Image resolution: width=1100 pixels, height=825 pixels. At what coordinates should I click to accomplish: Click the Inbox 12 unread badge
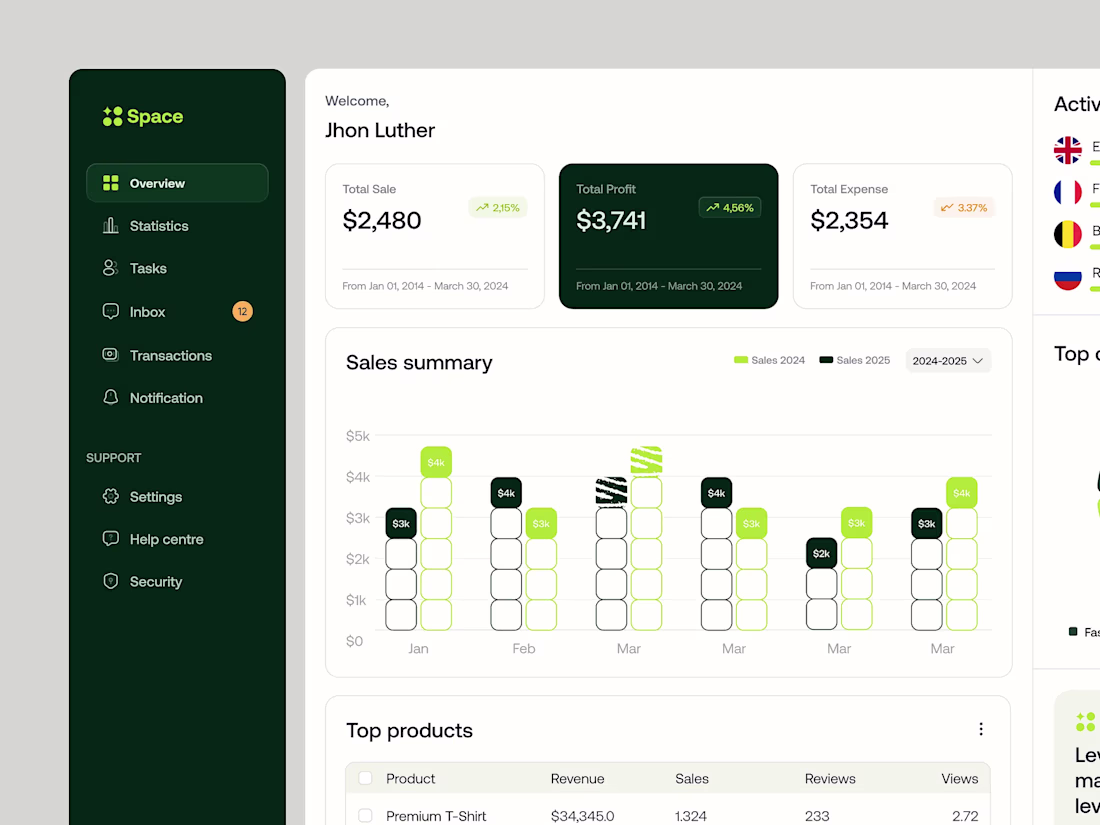[243, 311]
